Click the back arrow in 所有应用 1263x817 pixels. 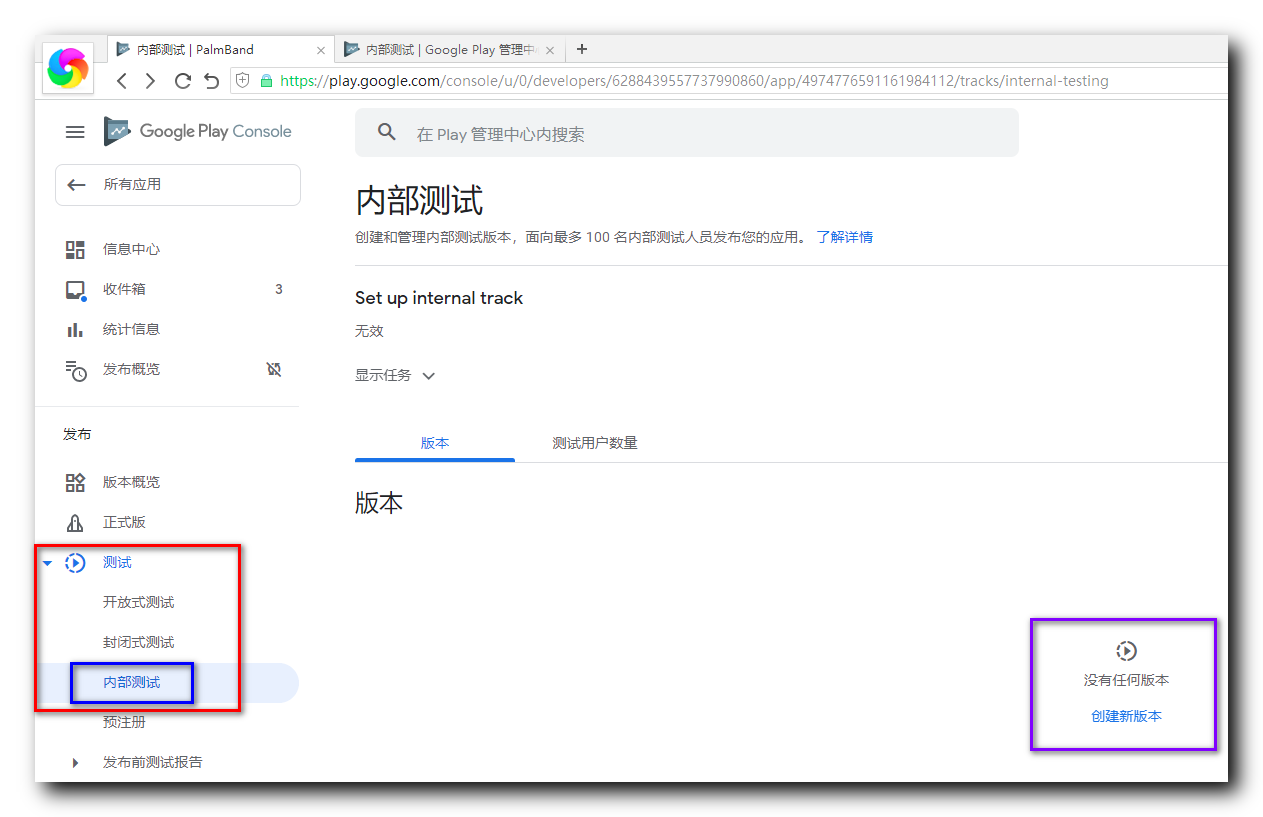tap(76, 185)
